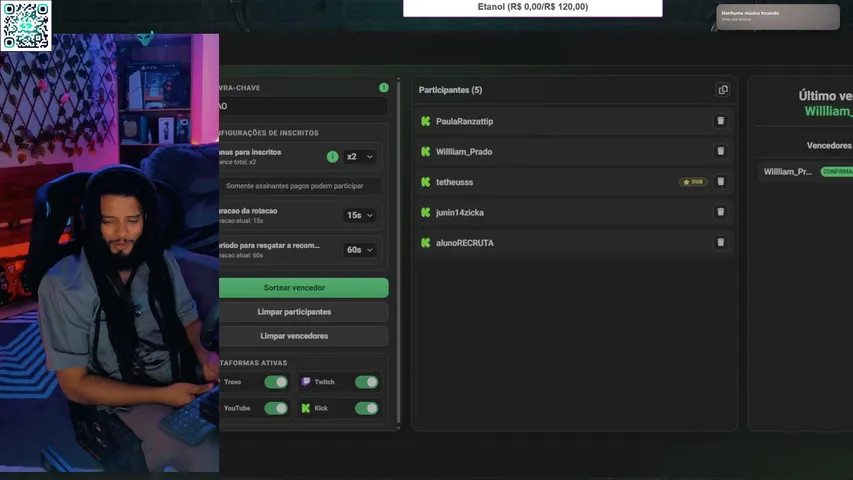Toggle the Kick platform switch
The height and width of the screenshot is (480, 853).
[366, 408]
